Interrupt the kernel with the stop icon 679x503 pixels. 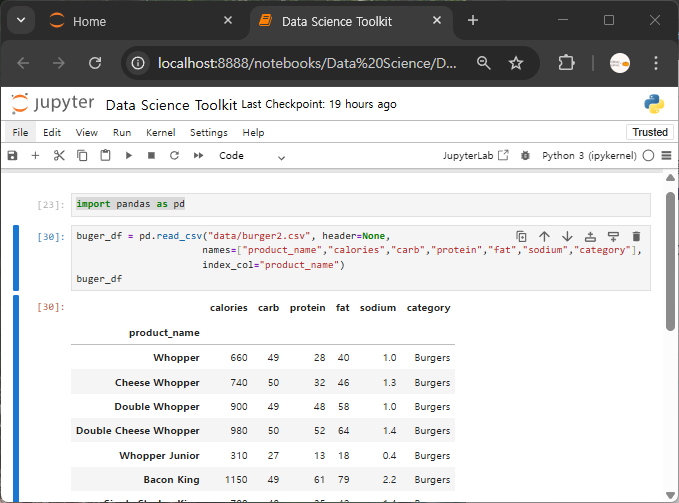point(151,155)
